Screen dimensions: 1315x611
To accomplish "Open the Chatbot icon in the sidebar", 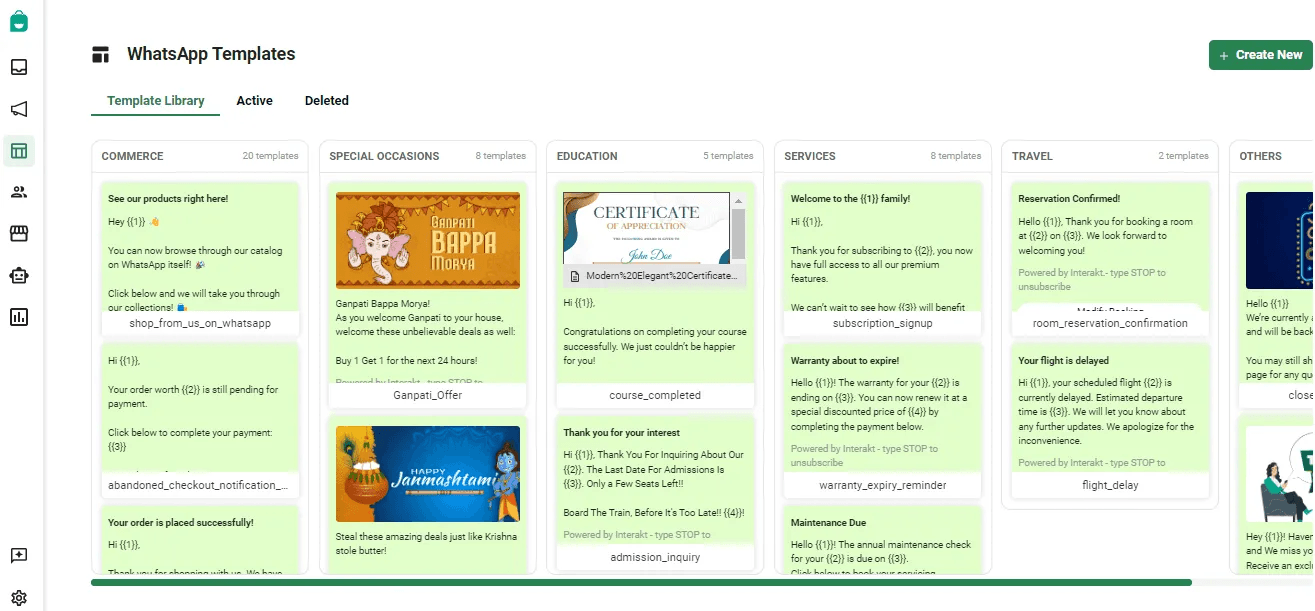I will coord(19,276).
